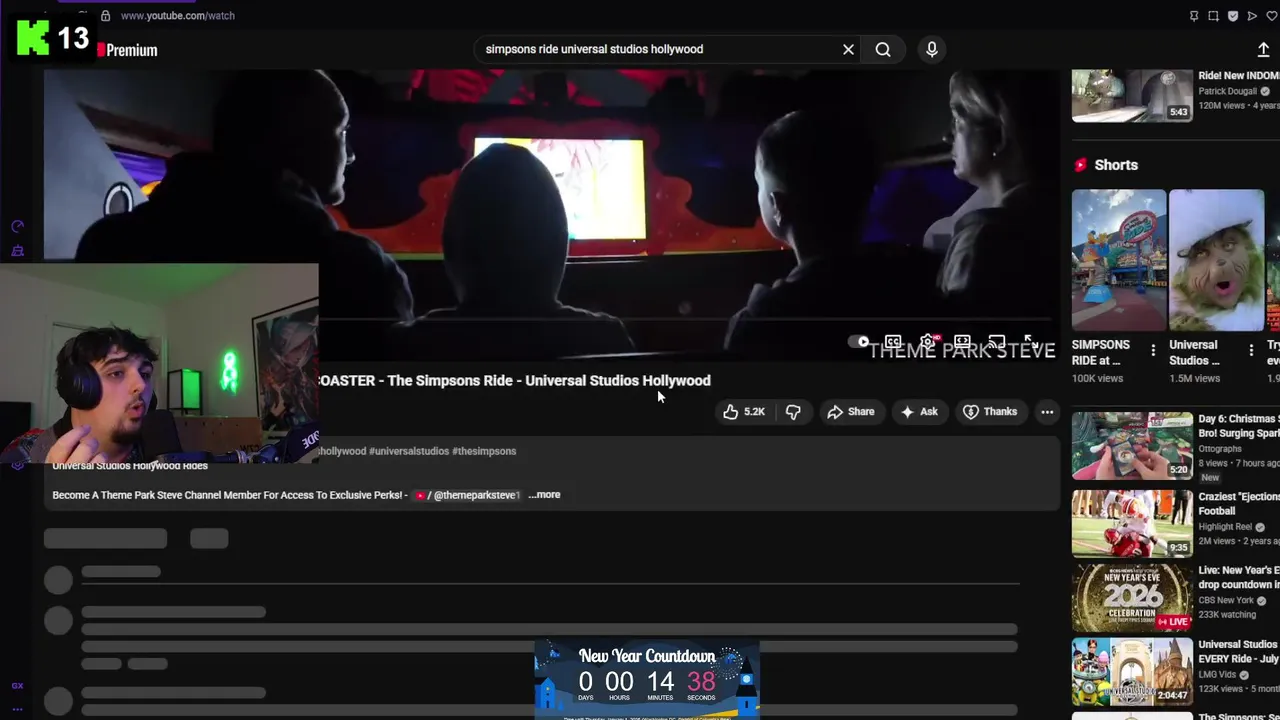Click the Ask button with sparkle icon
1280x720 pixels.
[x=919, y=412]
